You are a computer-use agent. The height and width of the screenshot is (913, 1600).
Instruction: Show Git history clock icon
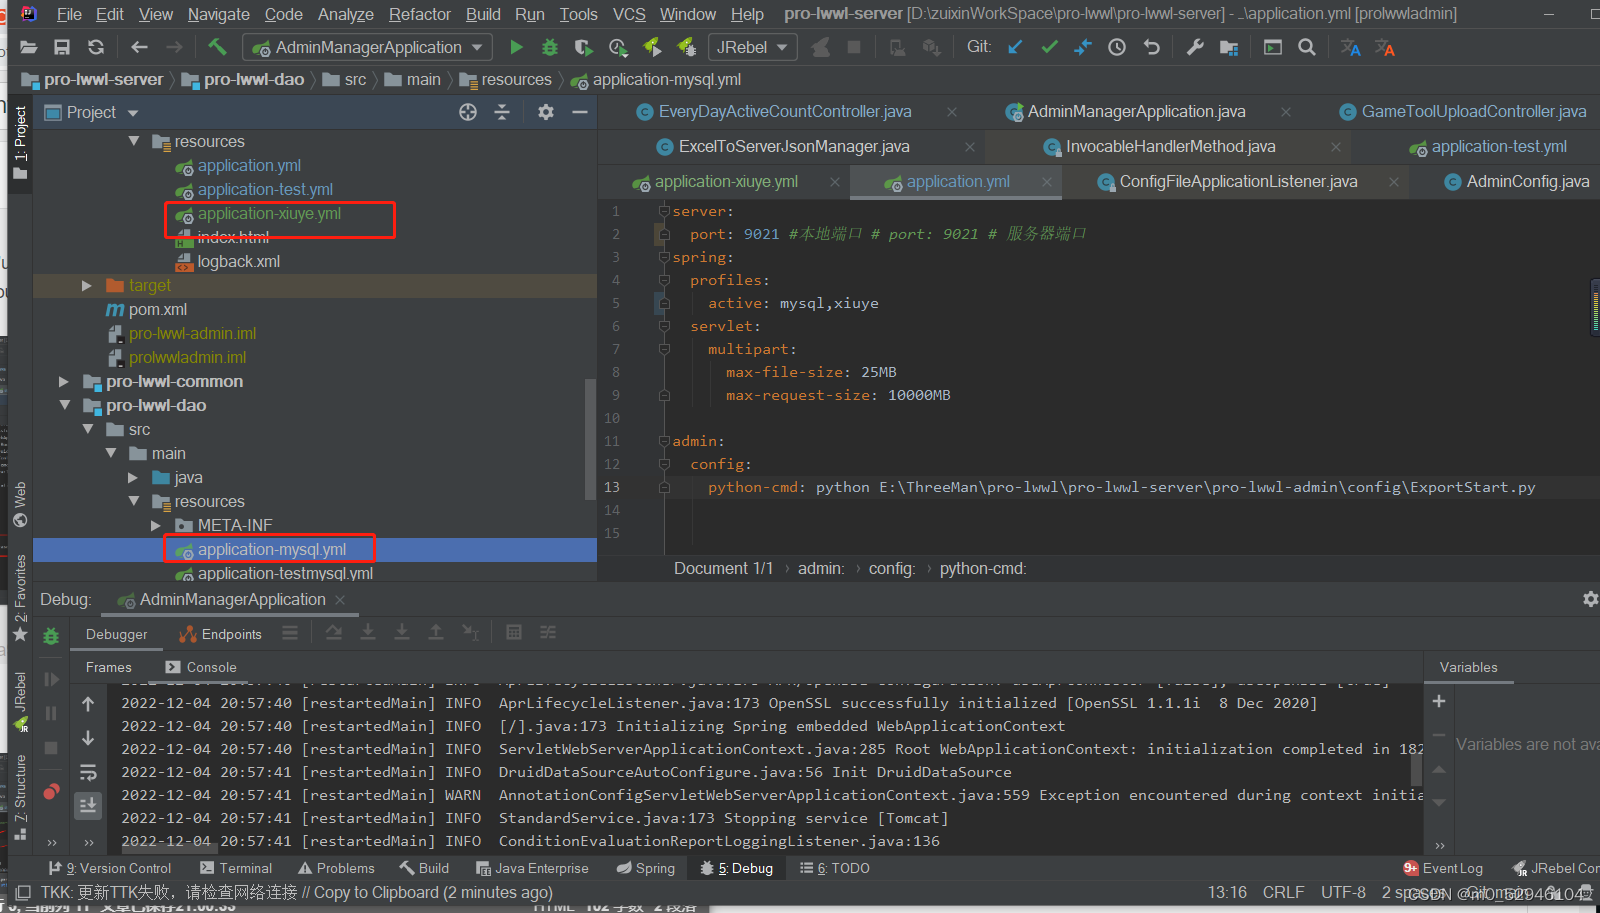(x=1117, y=47)
